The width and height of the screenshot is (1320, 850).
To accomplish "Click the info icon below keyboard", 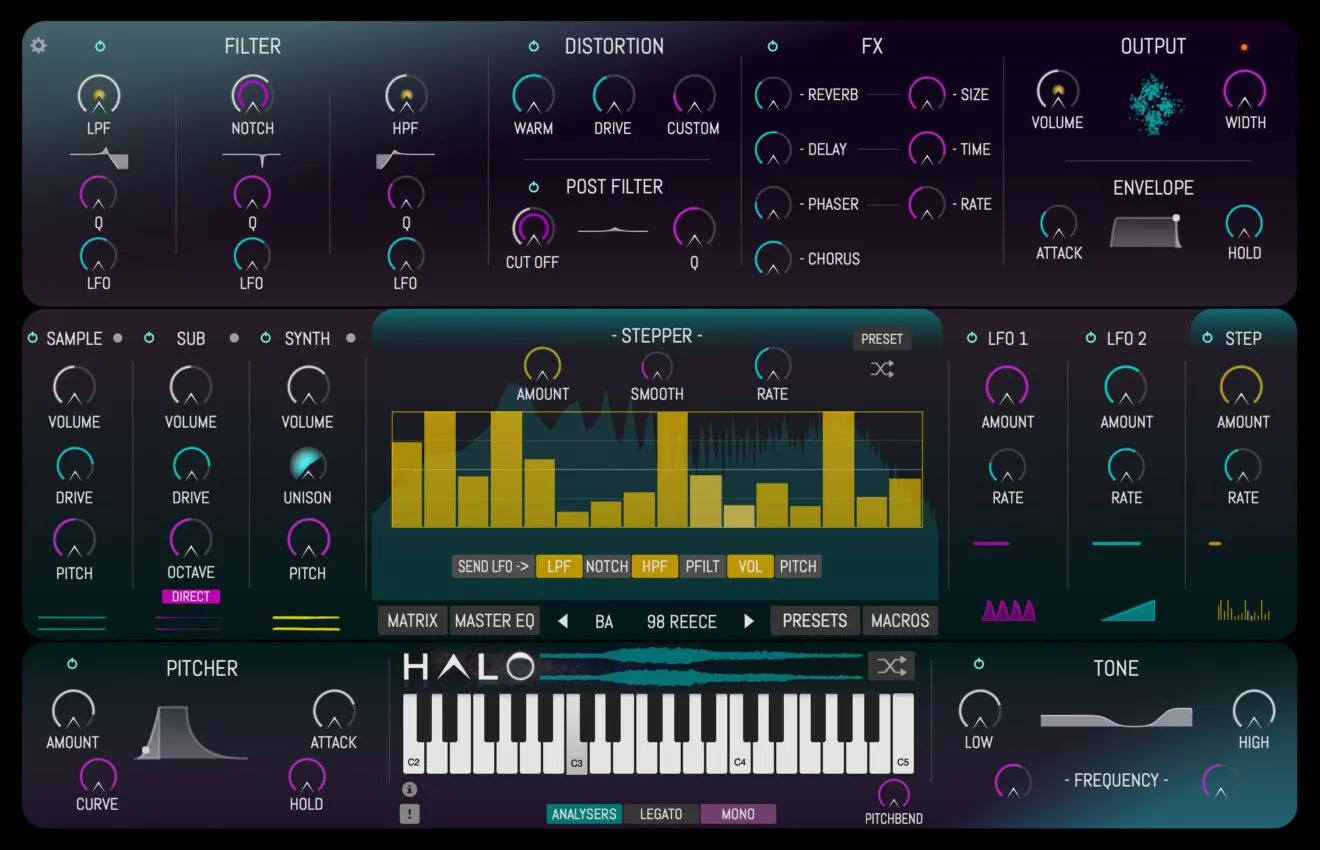I will tap(409, 789).
